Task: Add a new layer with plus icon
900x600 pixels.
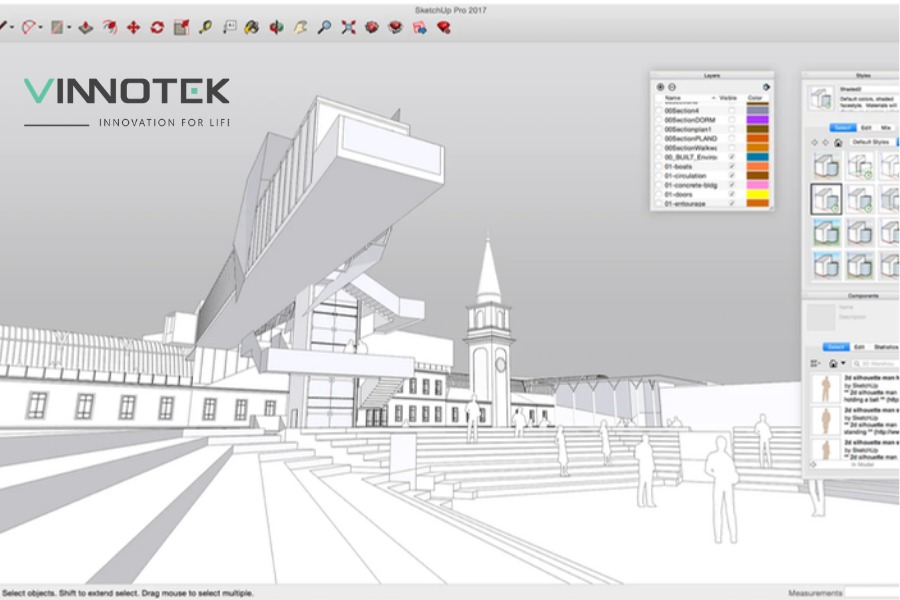Action: coord(660,87)
